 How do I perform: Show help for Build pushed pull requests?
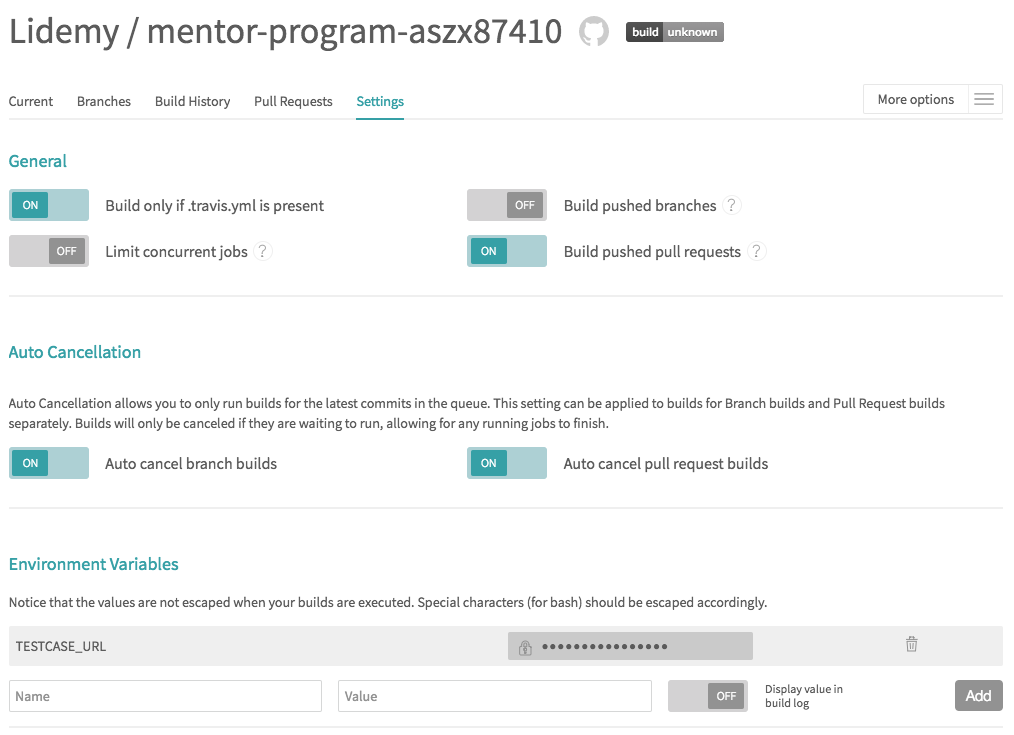click(x=757, y=251)
